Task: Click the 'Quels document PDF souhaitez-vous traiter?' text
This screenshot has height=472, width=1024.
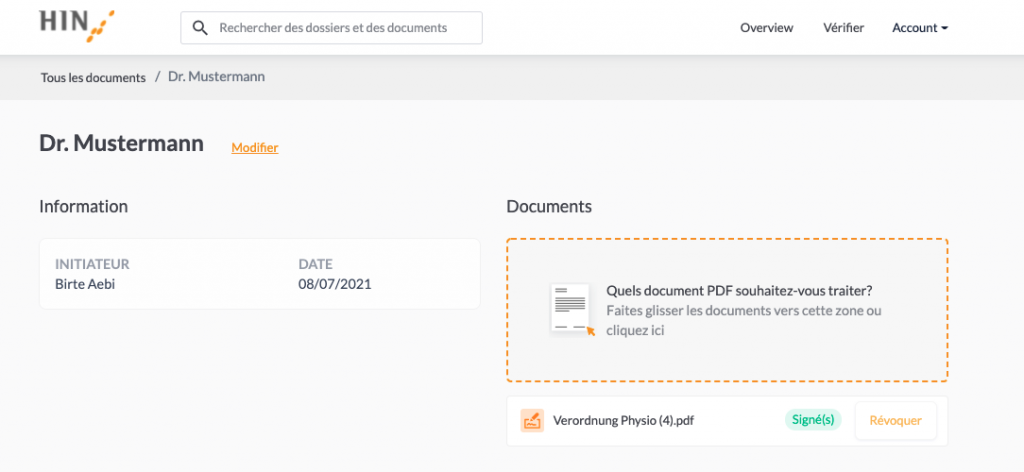Action: 740,290
